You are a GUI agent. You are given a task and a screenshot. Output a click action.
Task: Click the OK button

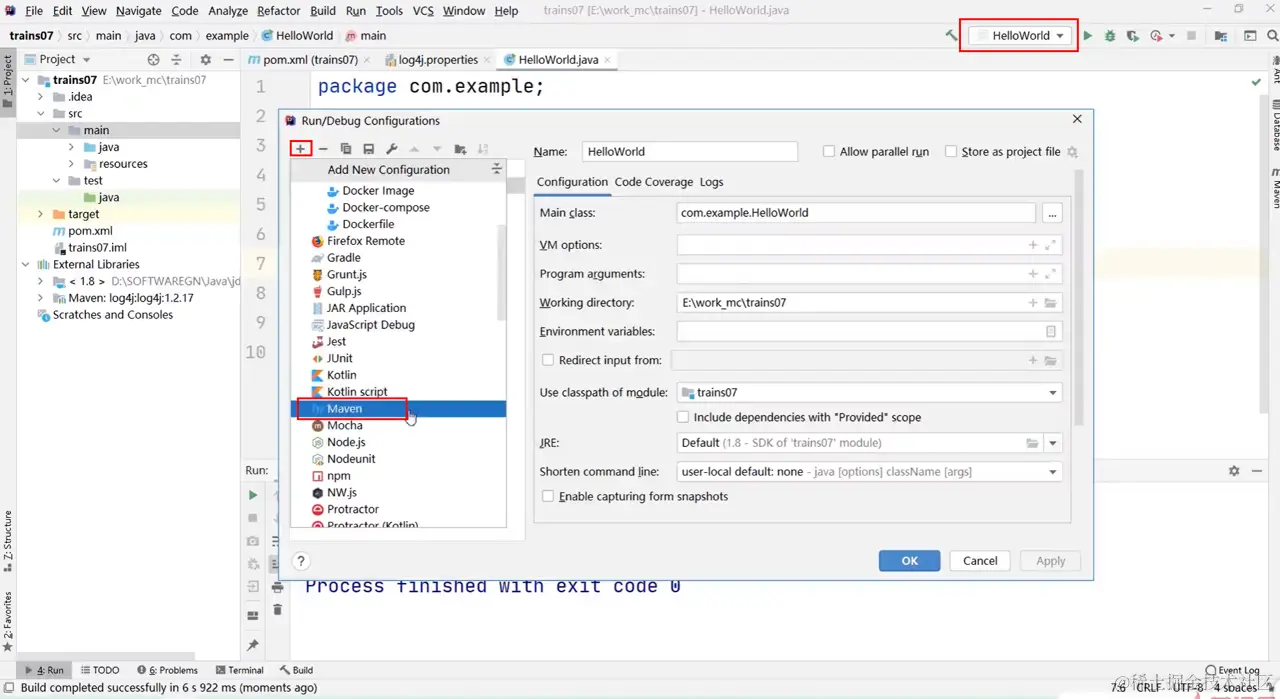pyautogui.click(x=909, y=561)
